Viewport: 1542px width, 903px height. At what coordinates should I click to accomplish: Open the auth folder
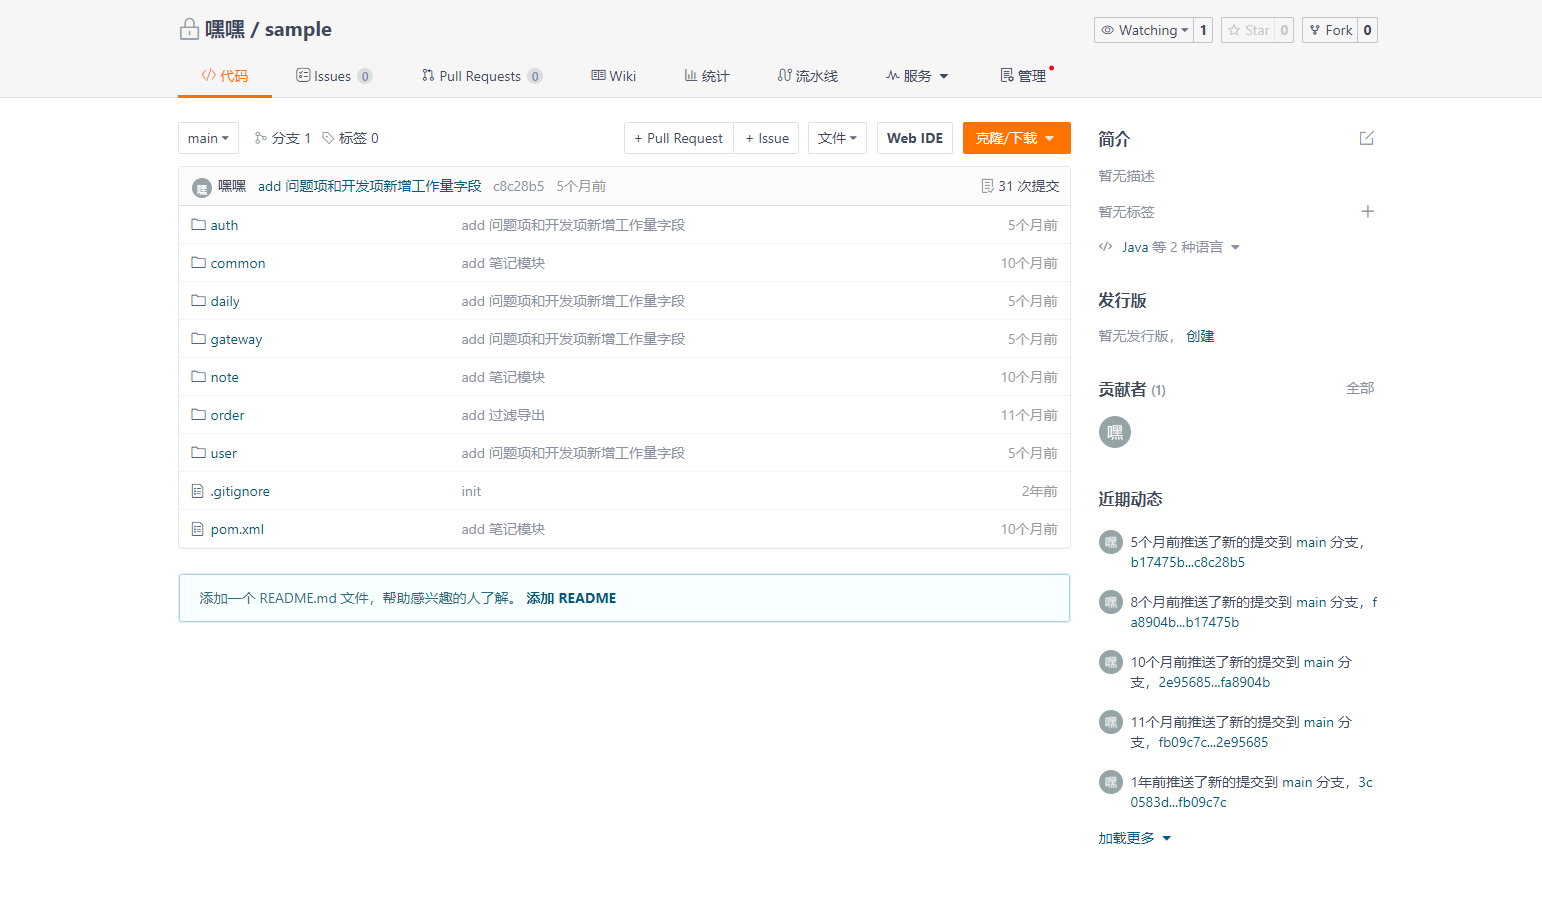point(224,225)
